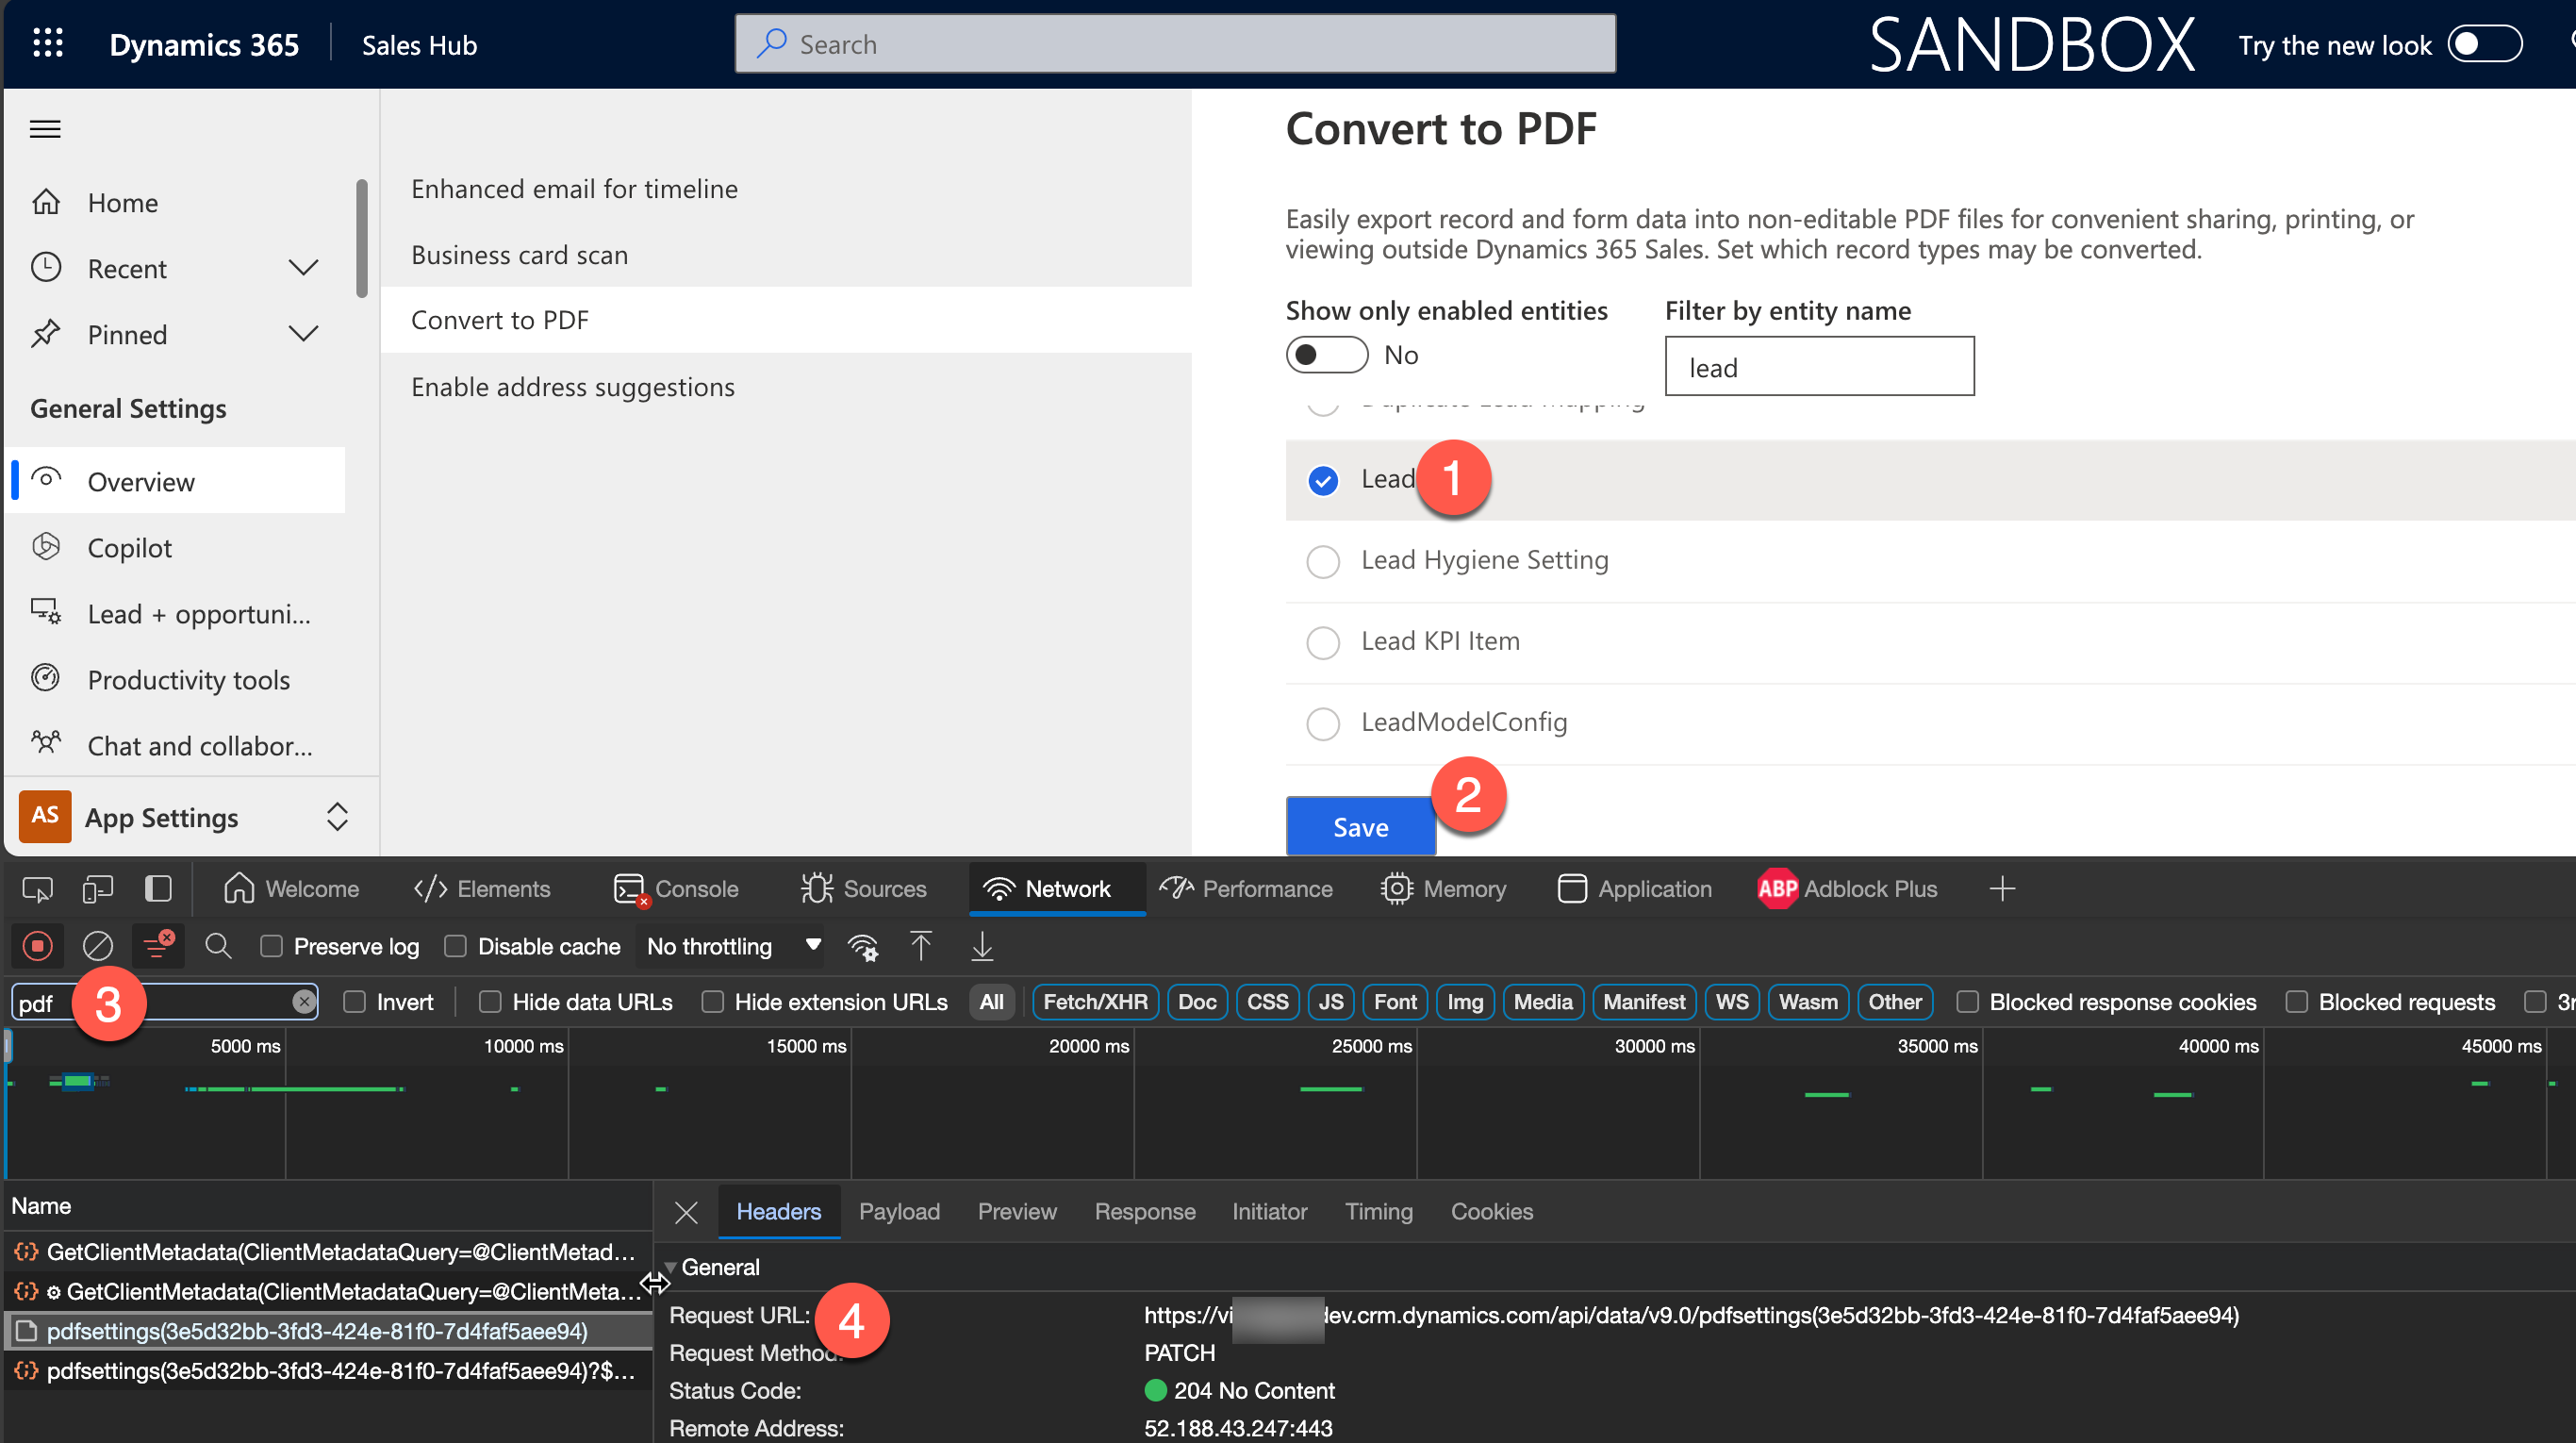Filter requests by JS type
Viewport: 2576px width, 1443px height.
click(x=1330, y=1002)
